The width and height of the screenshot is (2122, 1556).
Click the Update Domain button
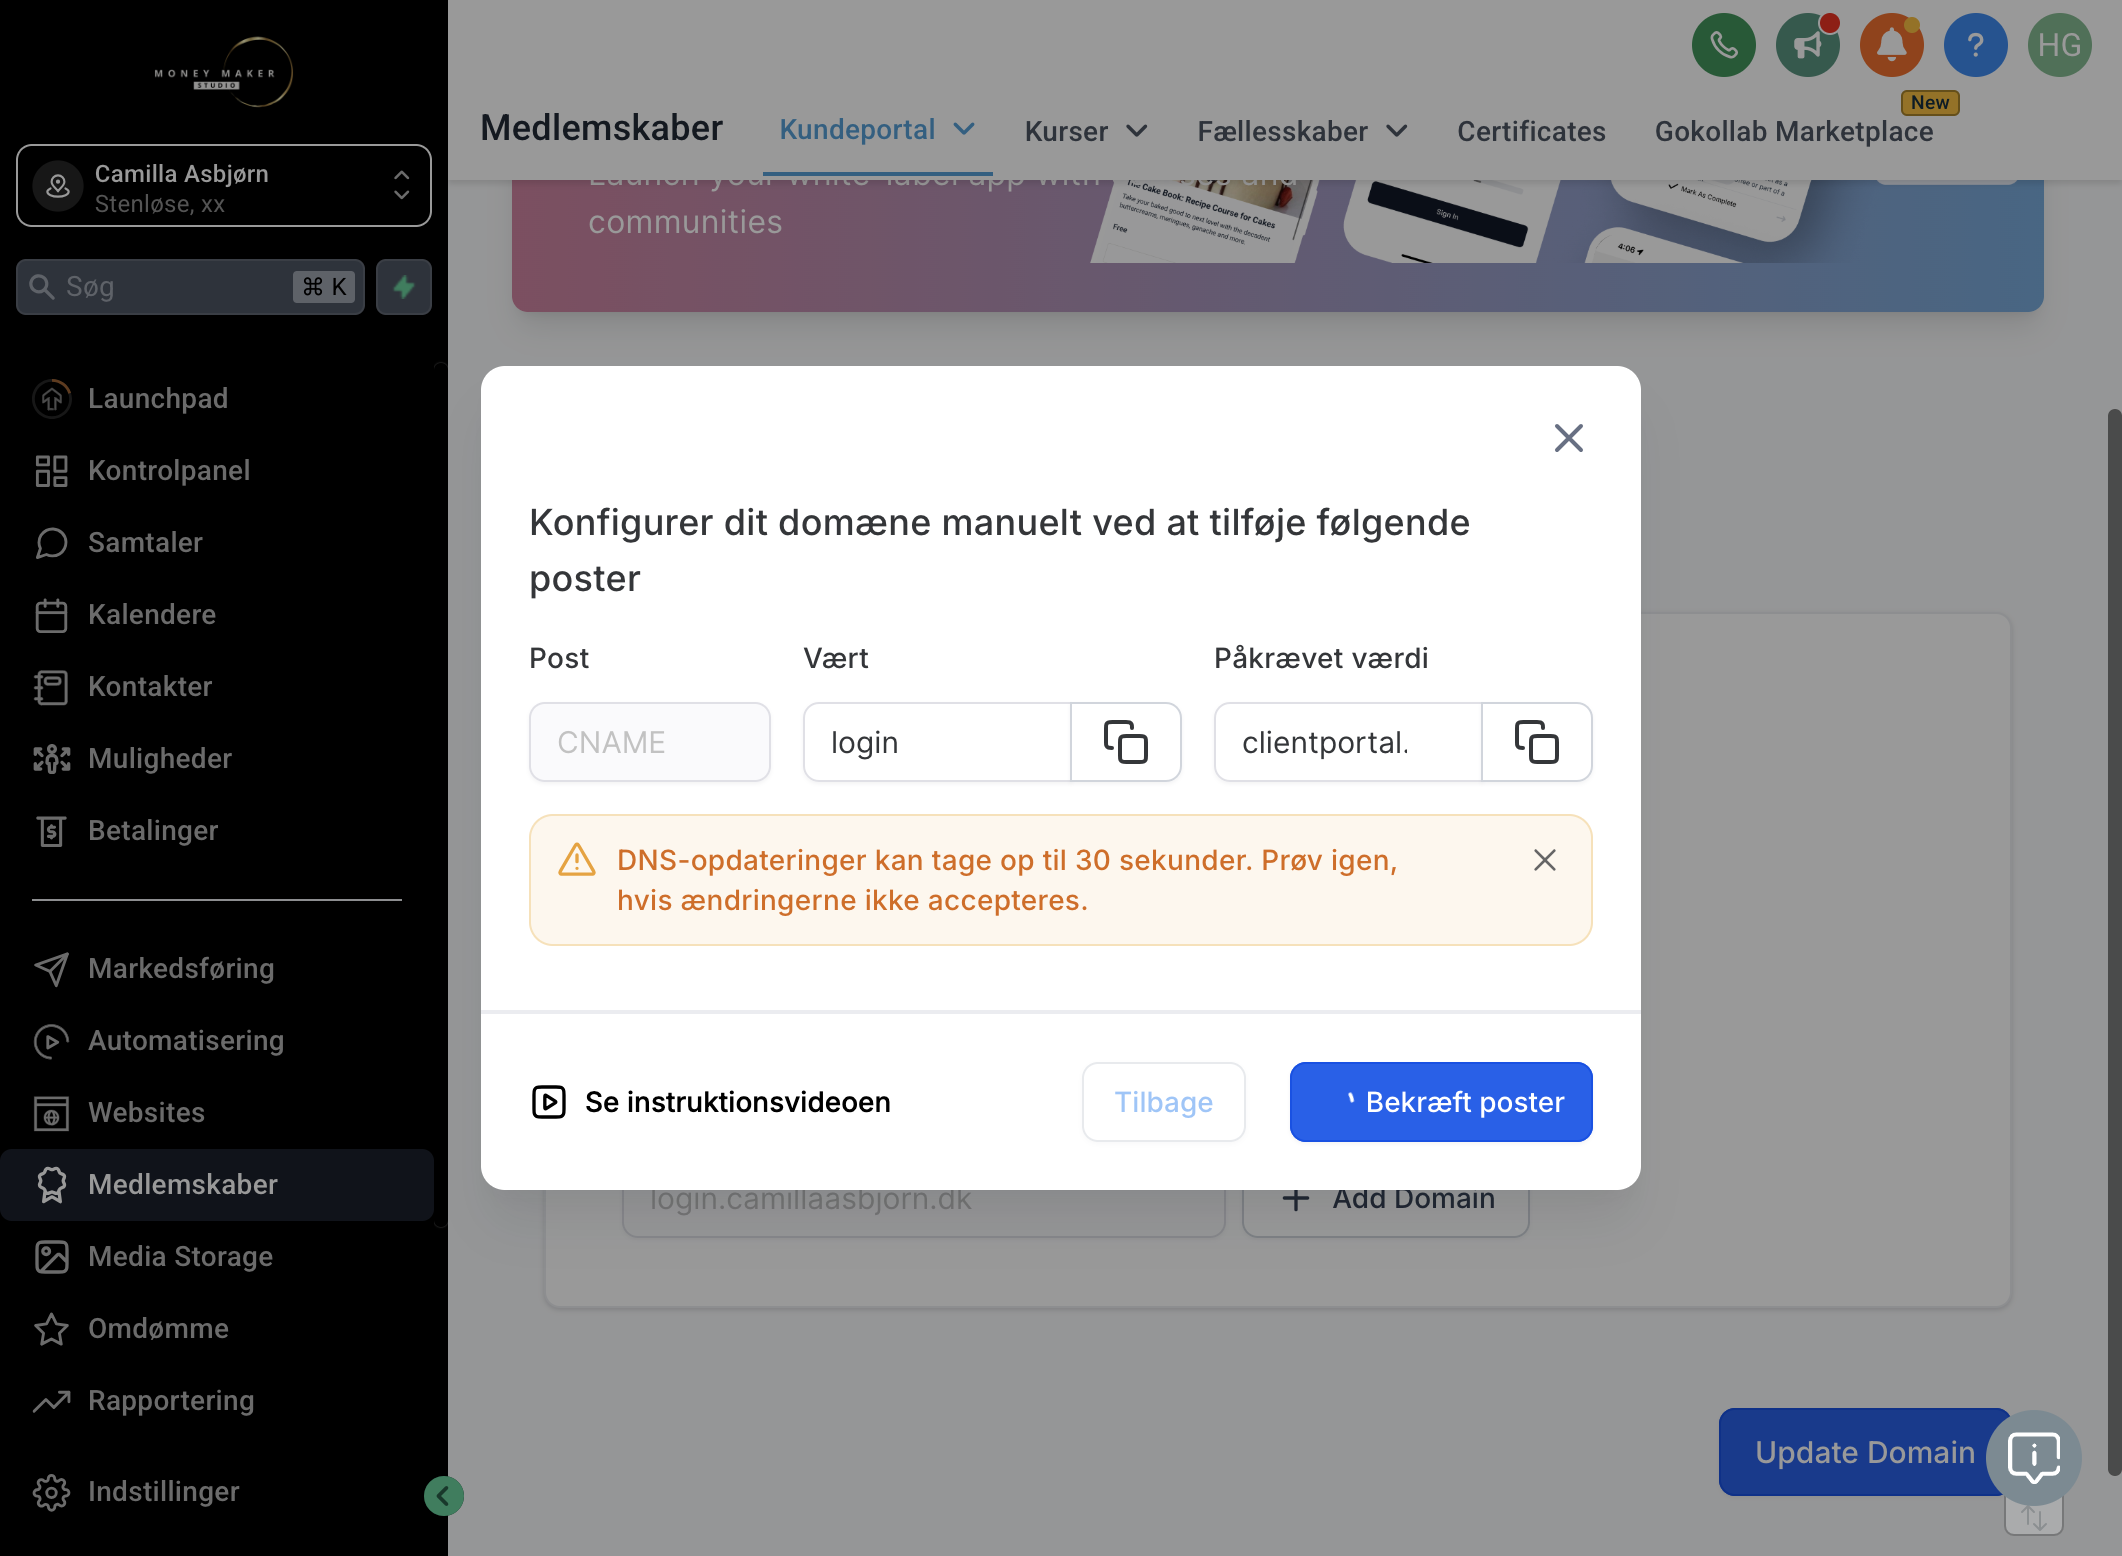[1864, 1452]
